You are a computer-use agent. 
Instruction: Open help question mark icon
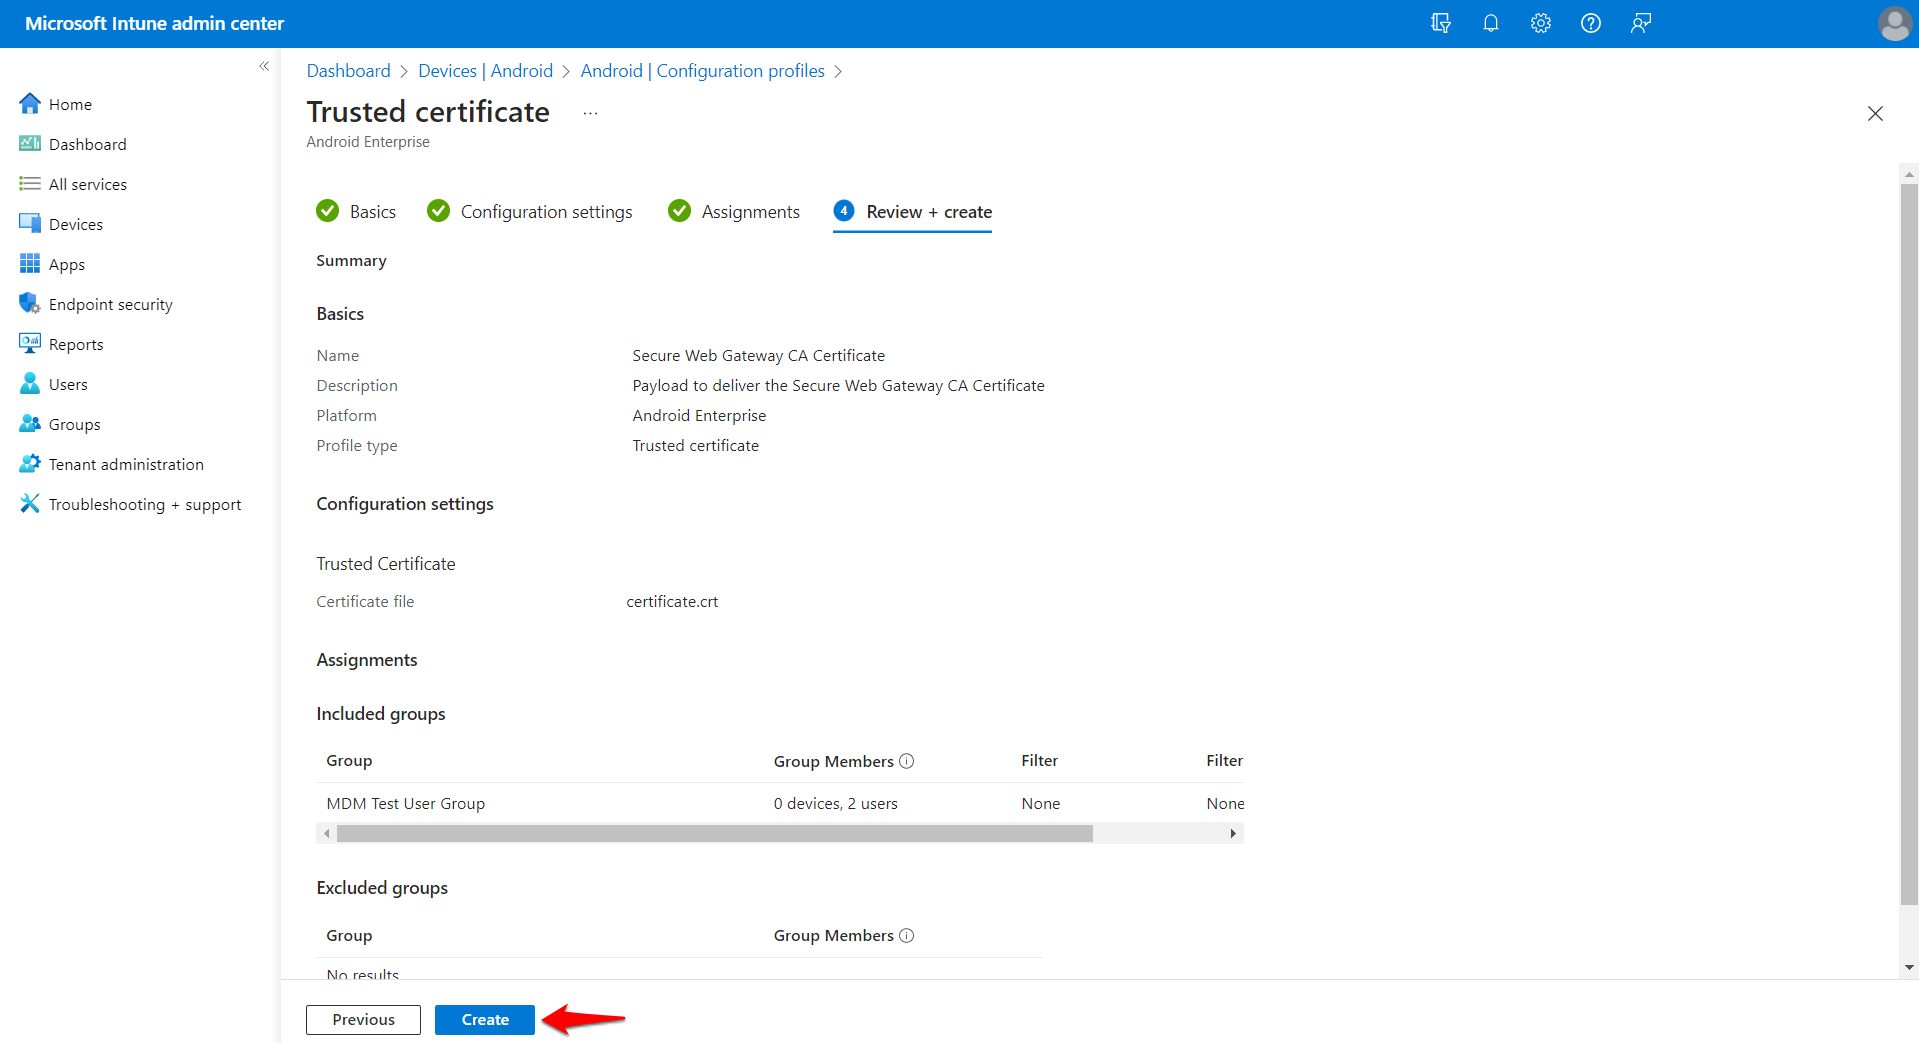click(1590, 23)
